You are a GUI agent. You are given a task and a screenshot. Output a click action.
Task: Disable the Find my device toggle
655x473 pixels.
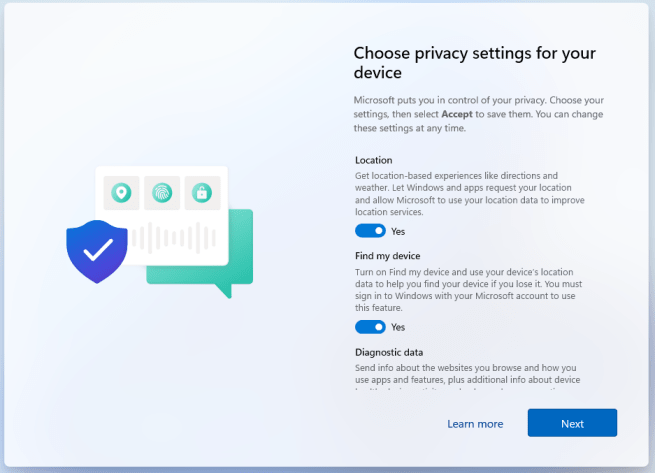pos(370,327)
